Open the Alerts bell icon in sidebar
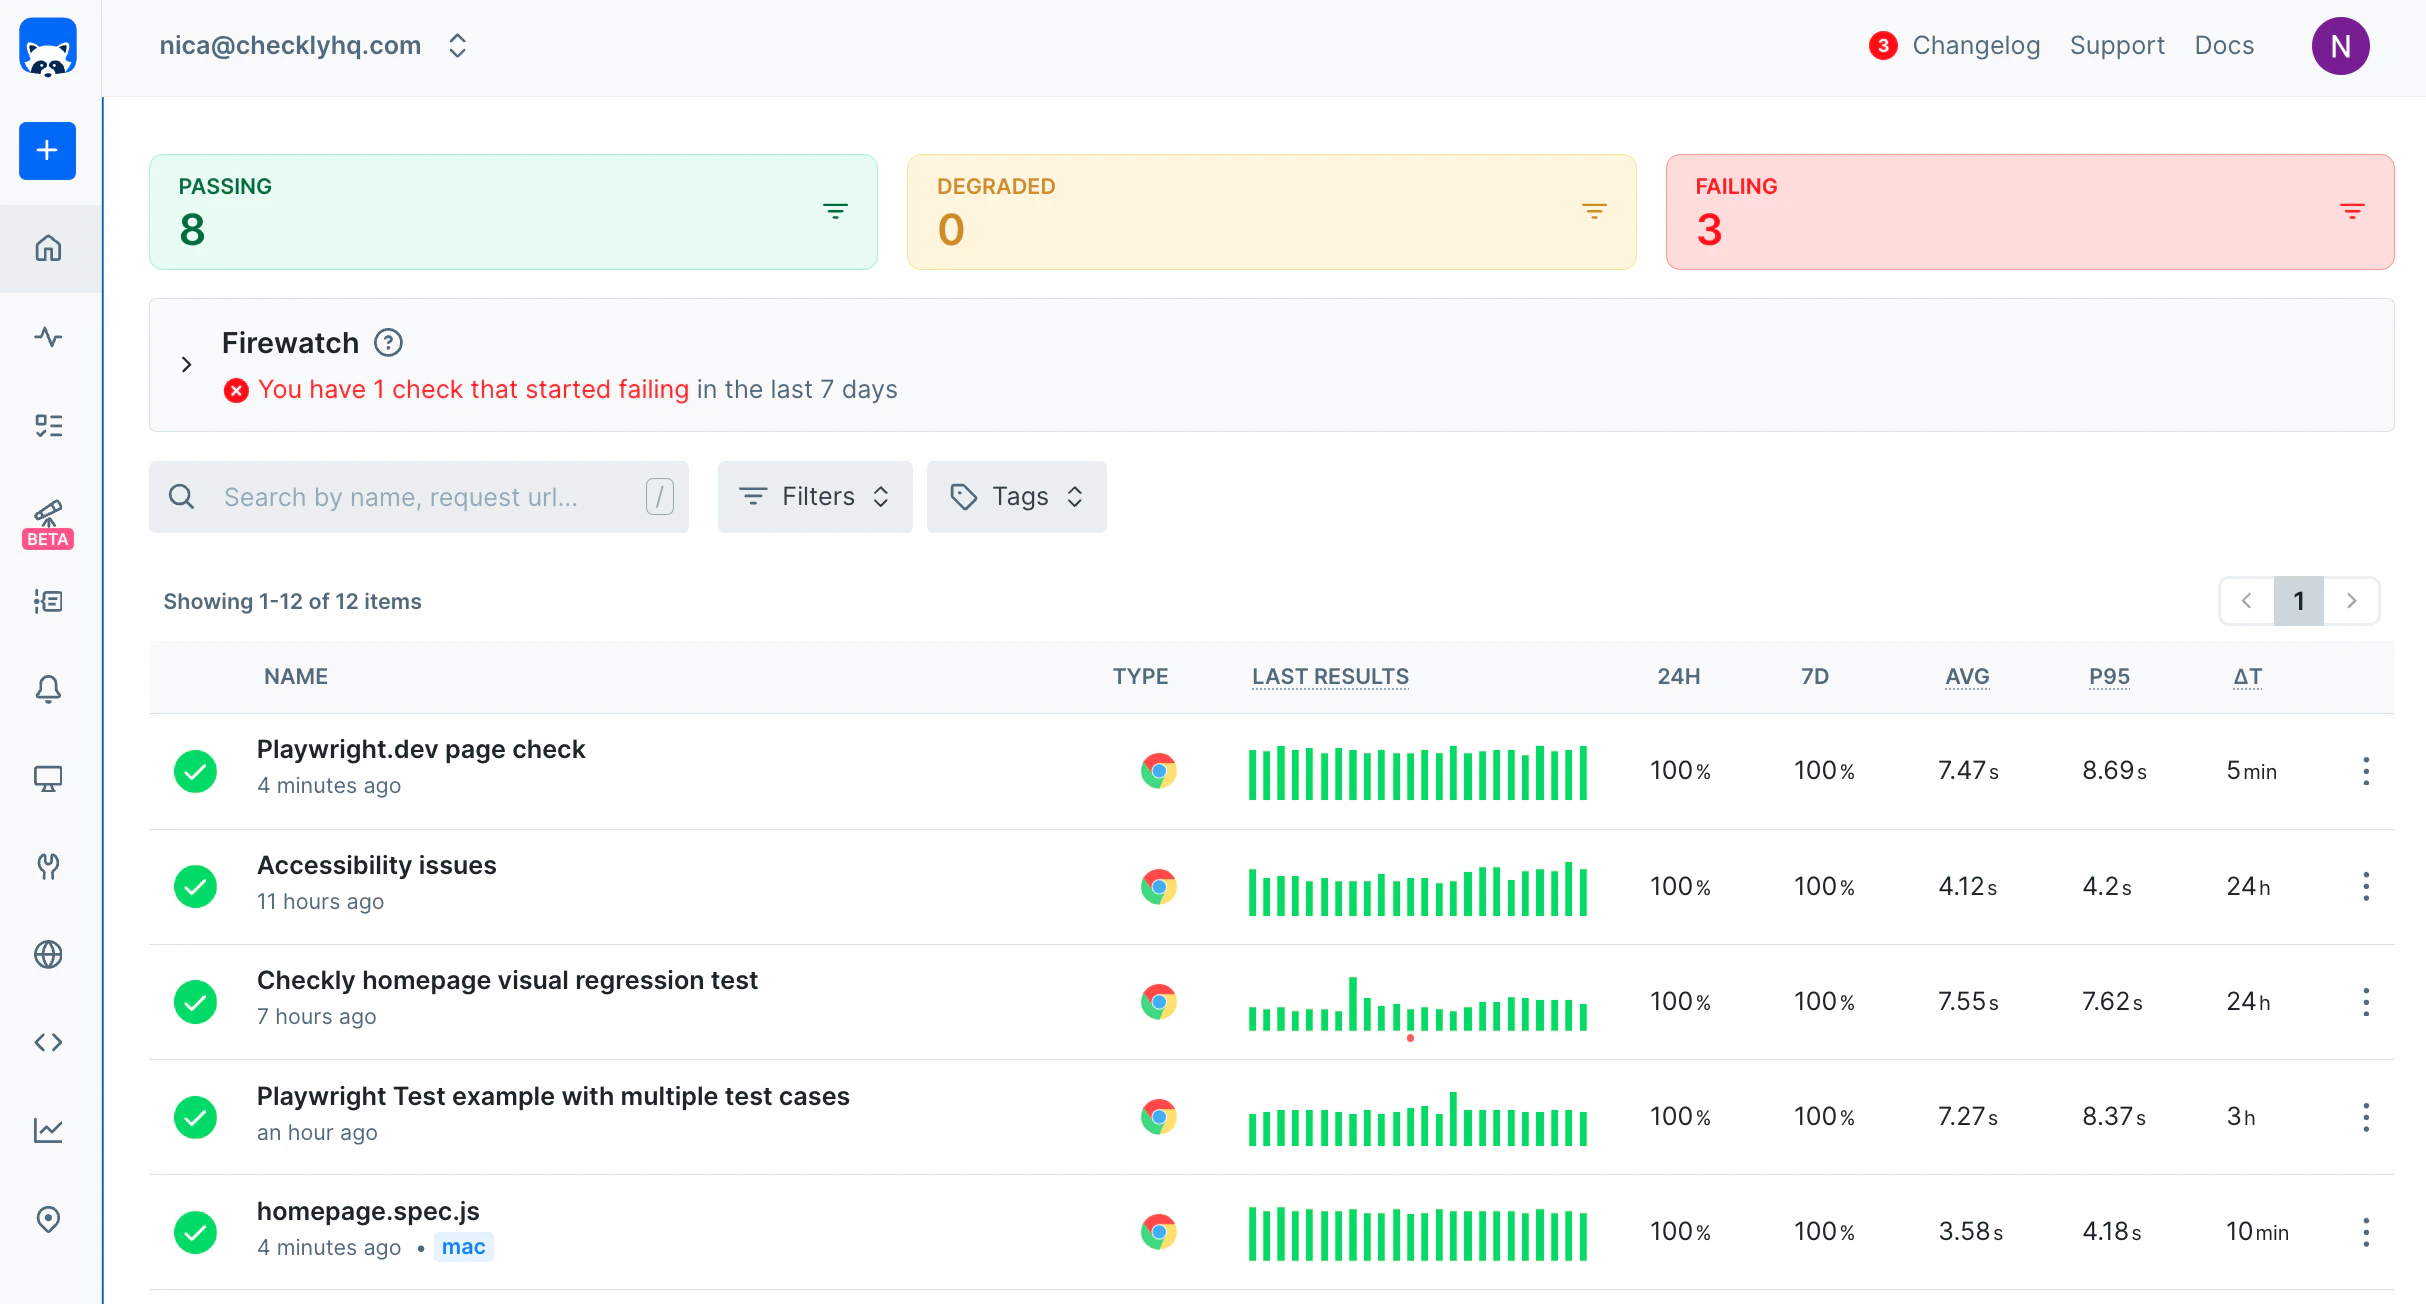The height and width of the screenshot is (1304, 2426). tap(48, 689)
